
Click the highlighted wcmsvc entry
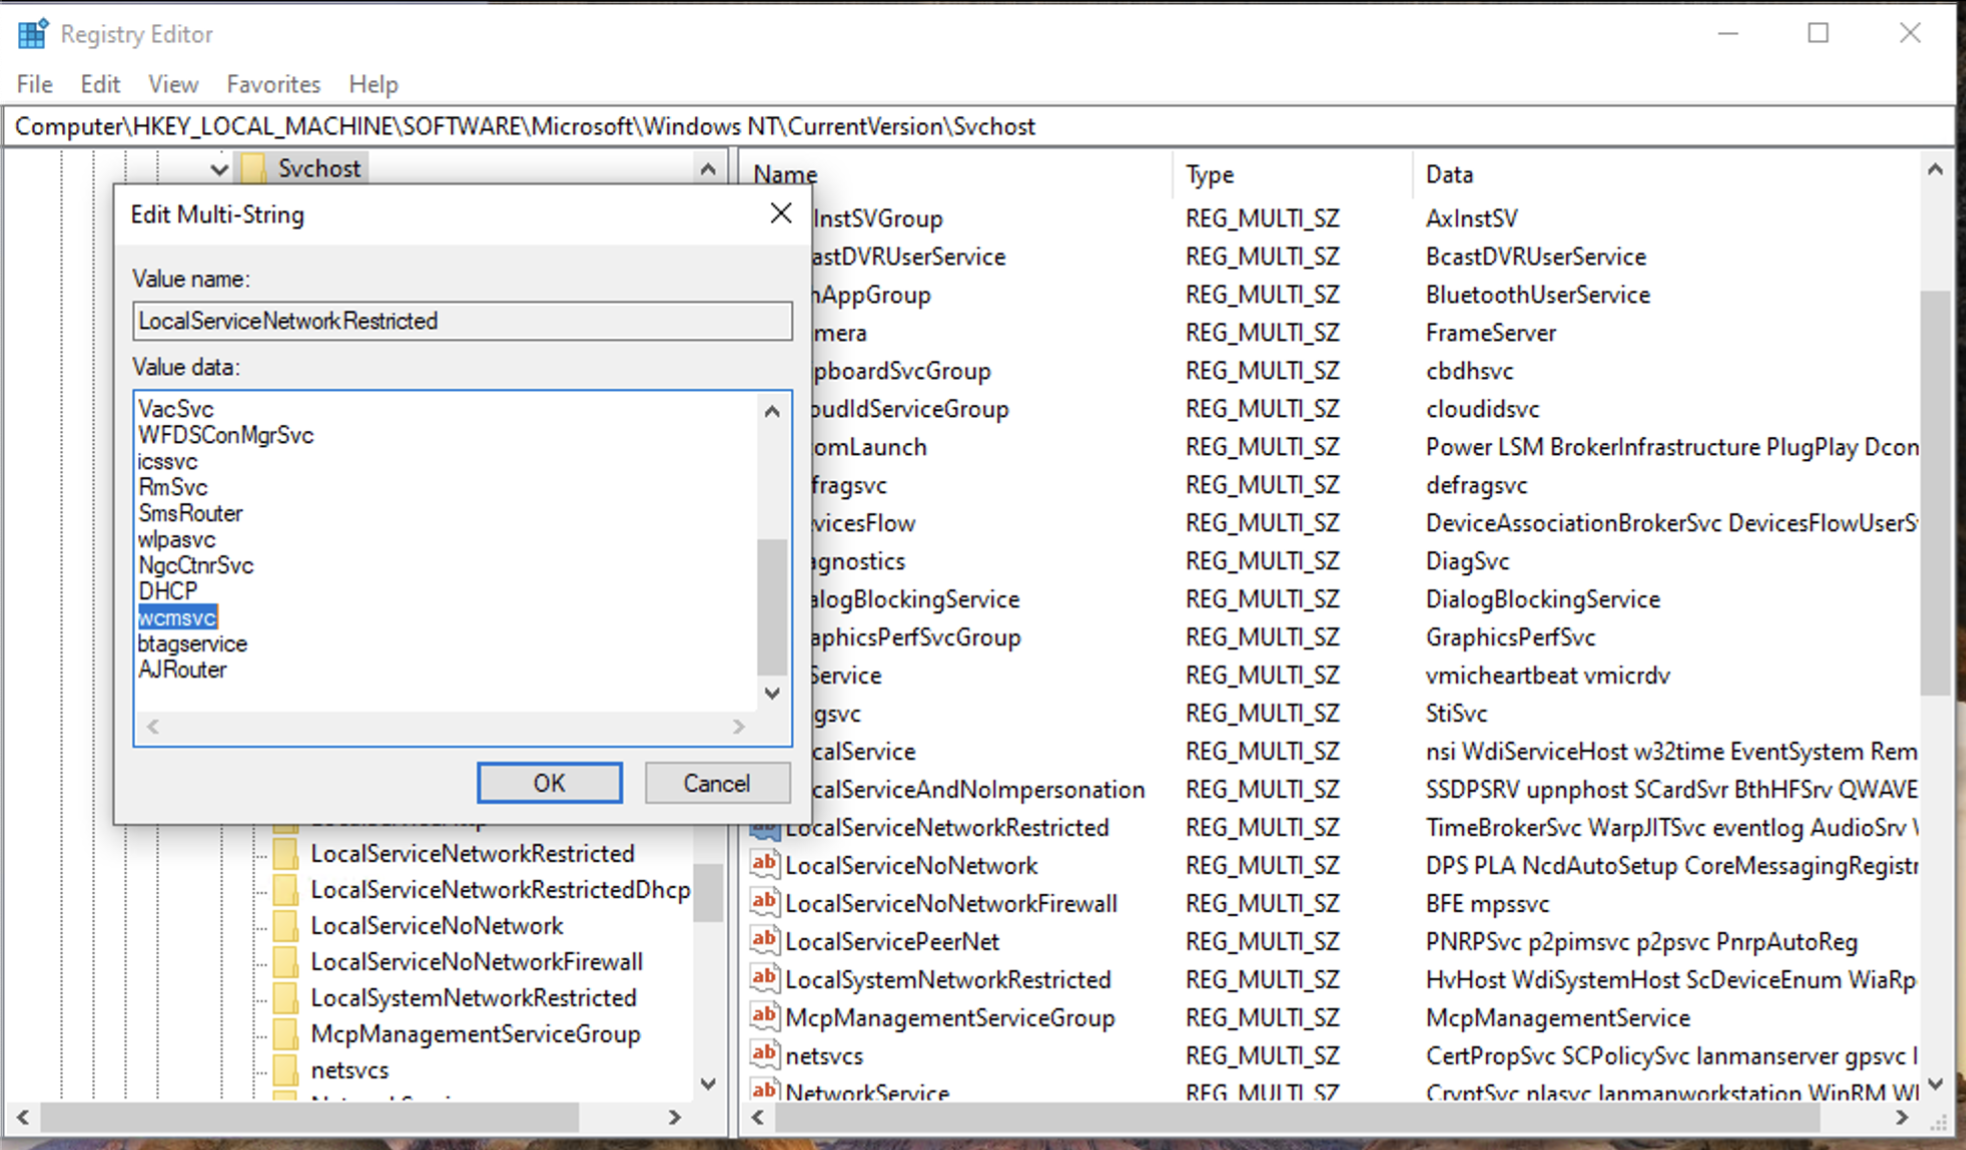[x=177, y=617]
